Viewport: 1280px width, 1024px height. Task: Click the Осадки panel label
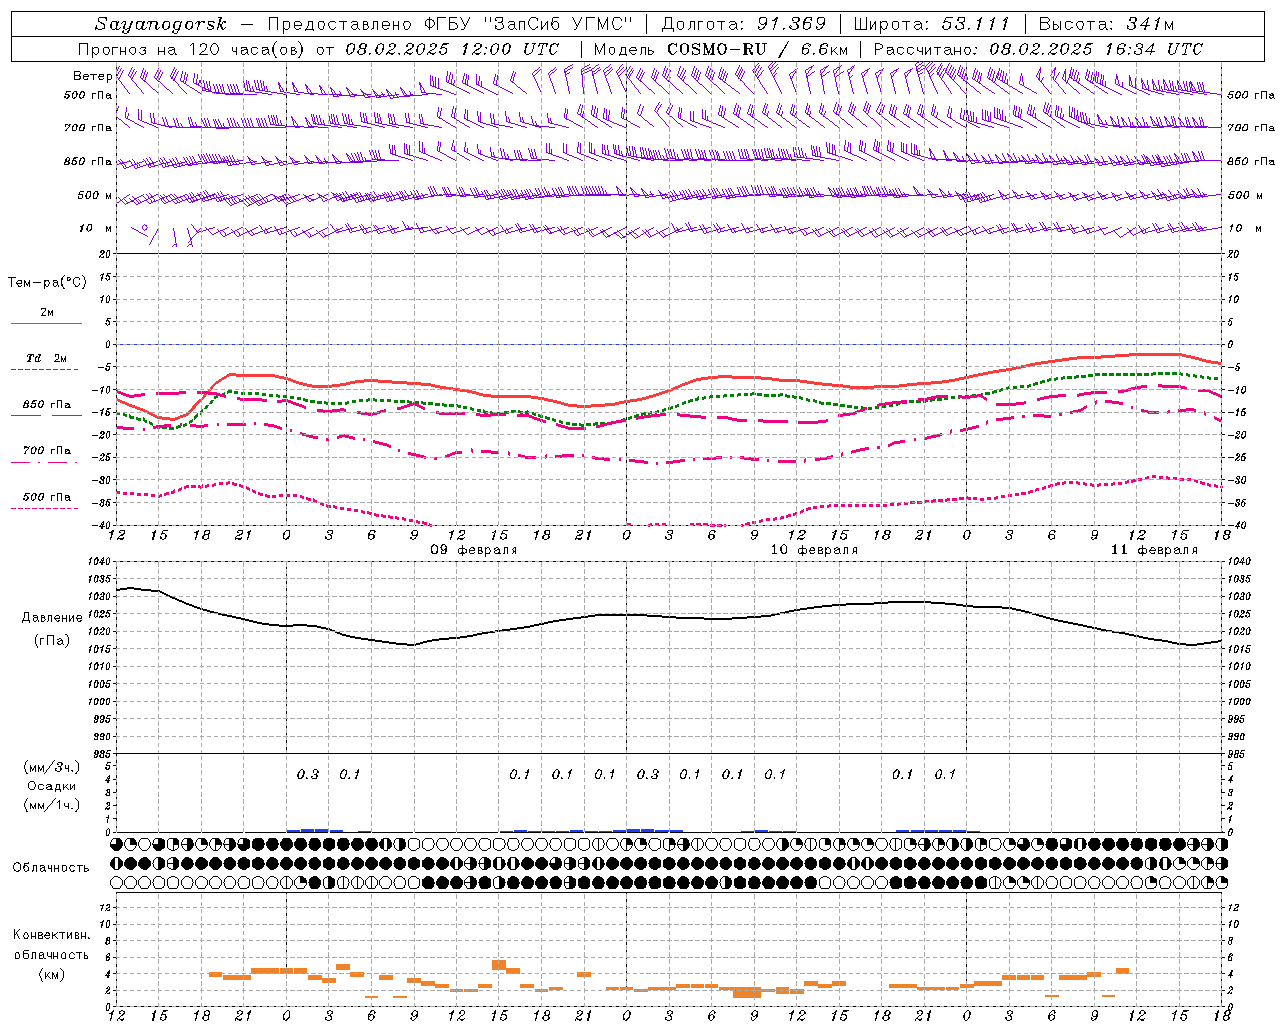[52, 786]
